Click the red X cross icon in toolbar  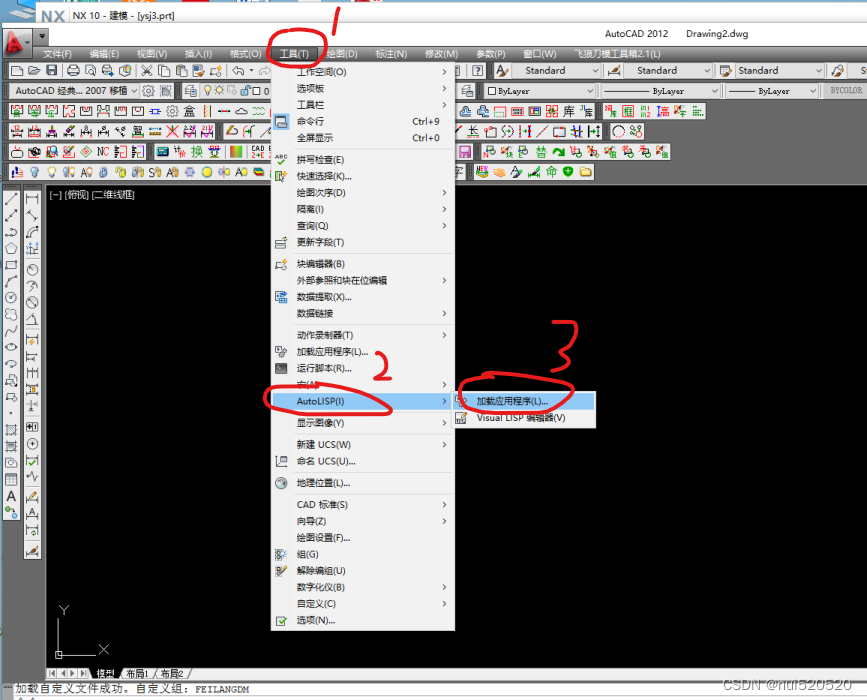173,131
